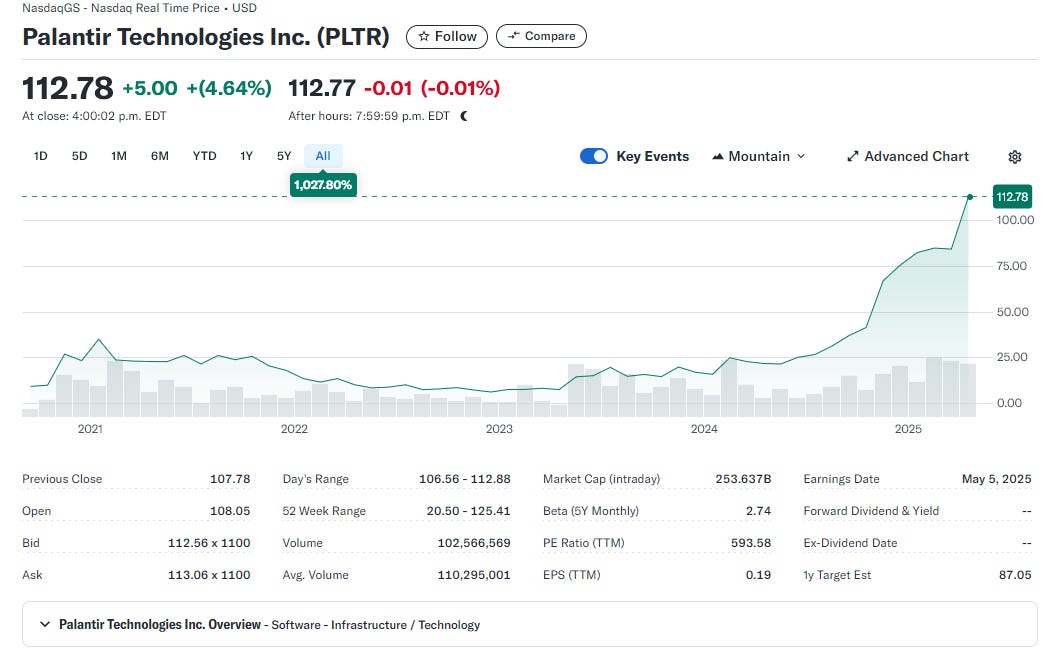Click the Volume value 102,566,569

pos(474,543)
